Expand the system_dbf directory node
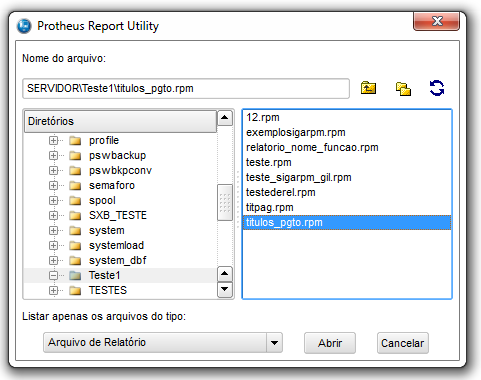The image size is (481, 380). coord(53,261)
